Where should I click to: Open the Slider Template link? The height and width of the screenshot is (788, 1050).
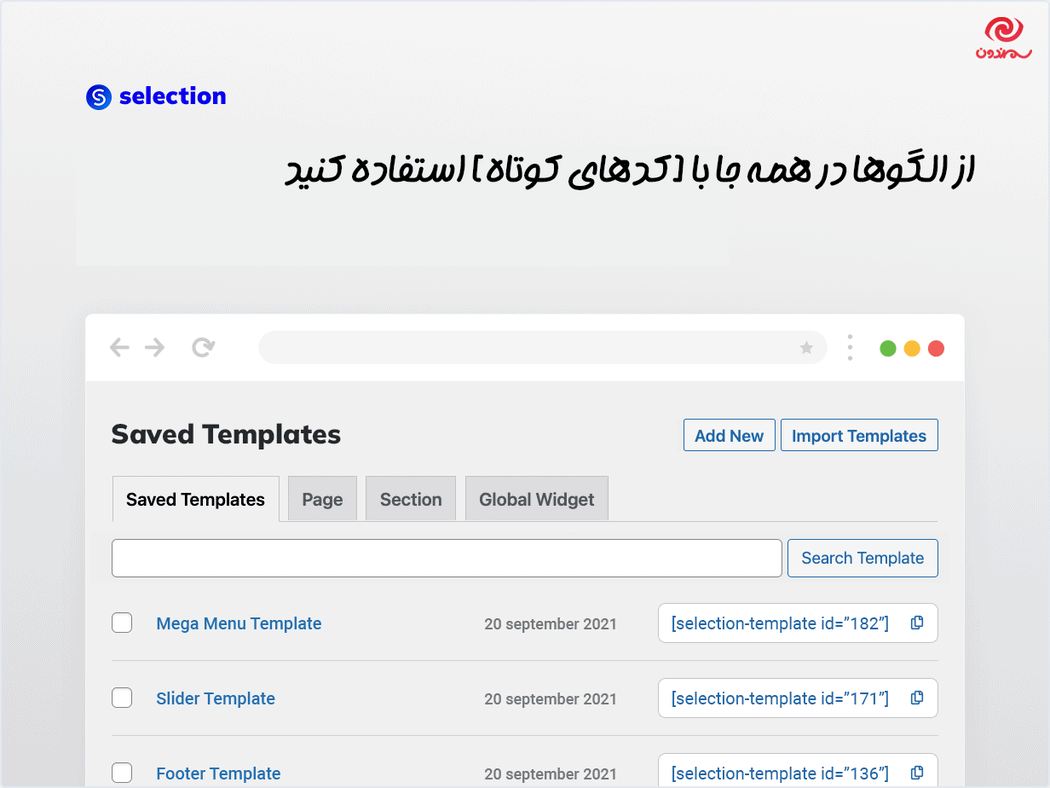[216, 698]
